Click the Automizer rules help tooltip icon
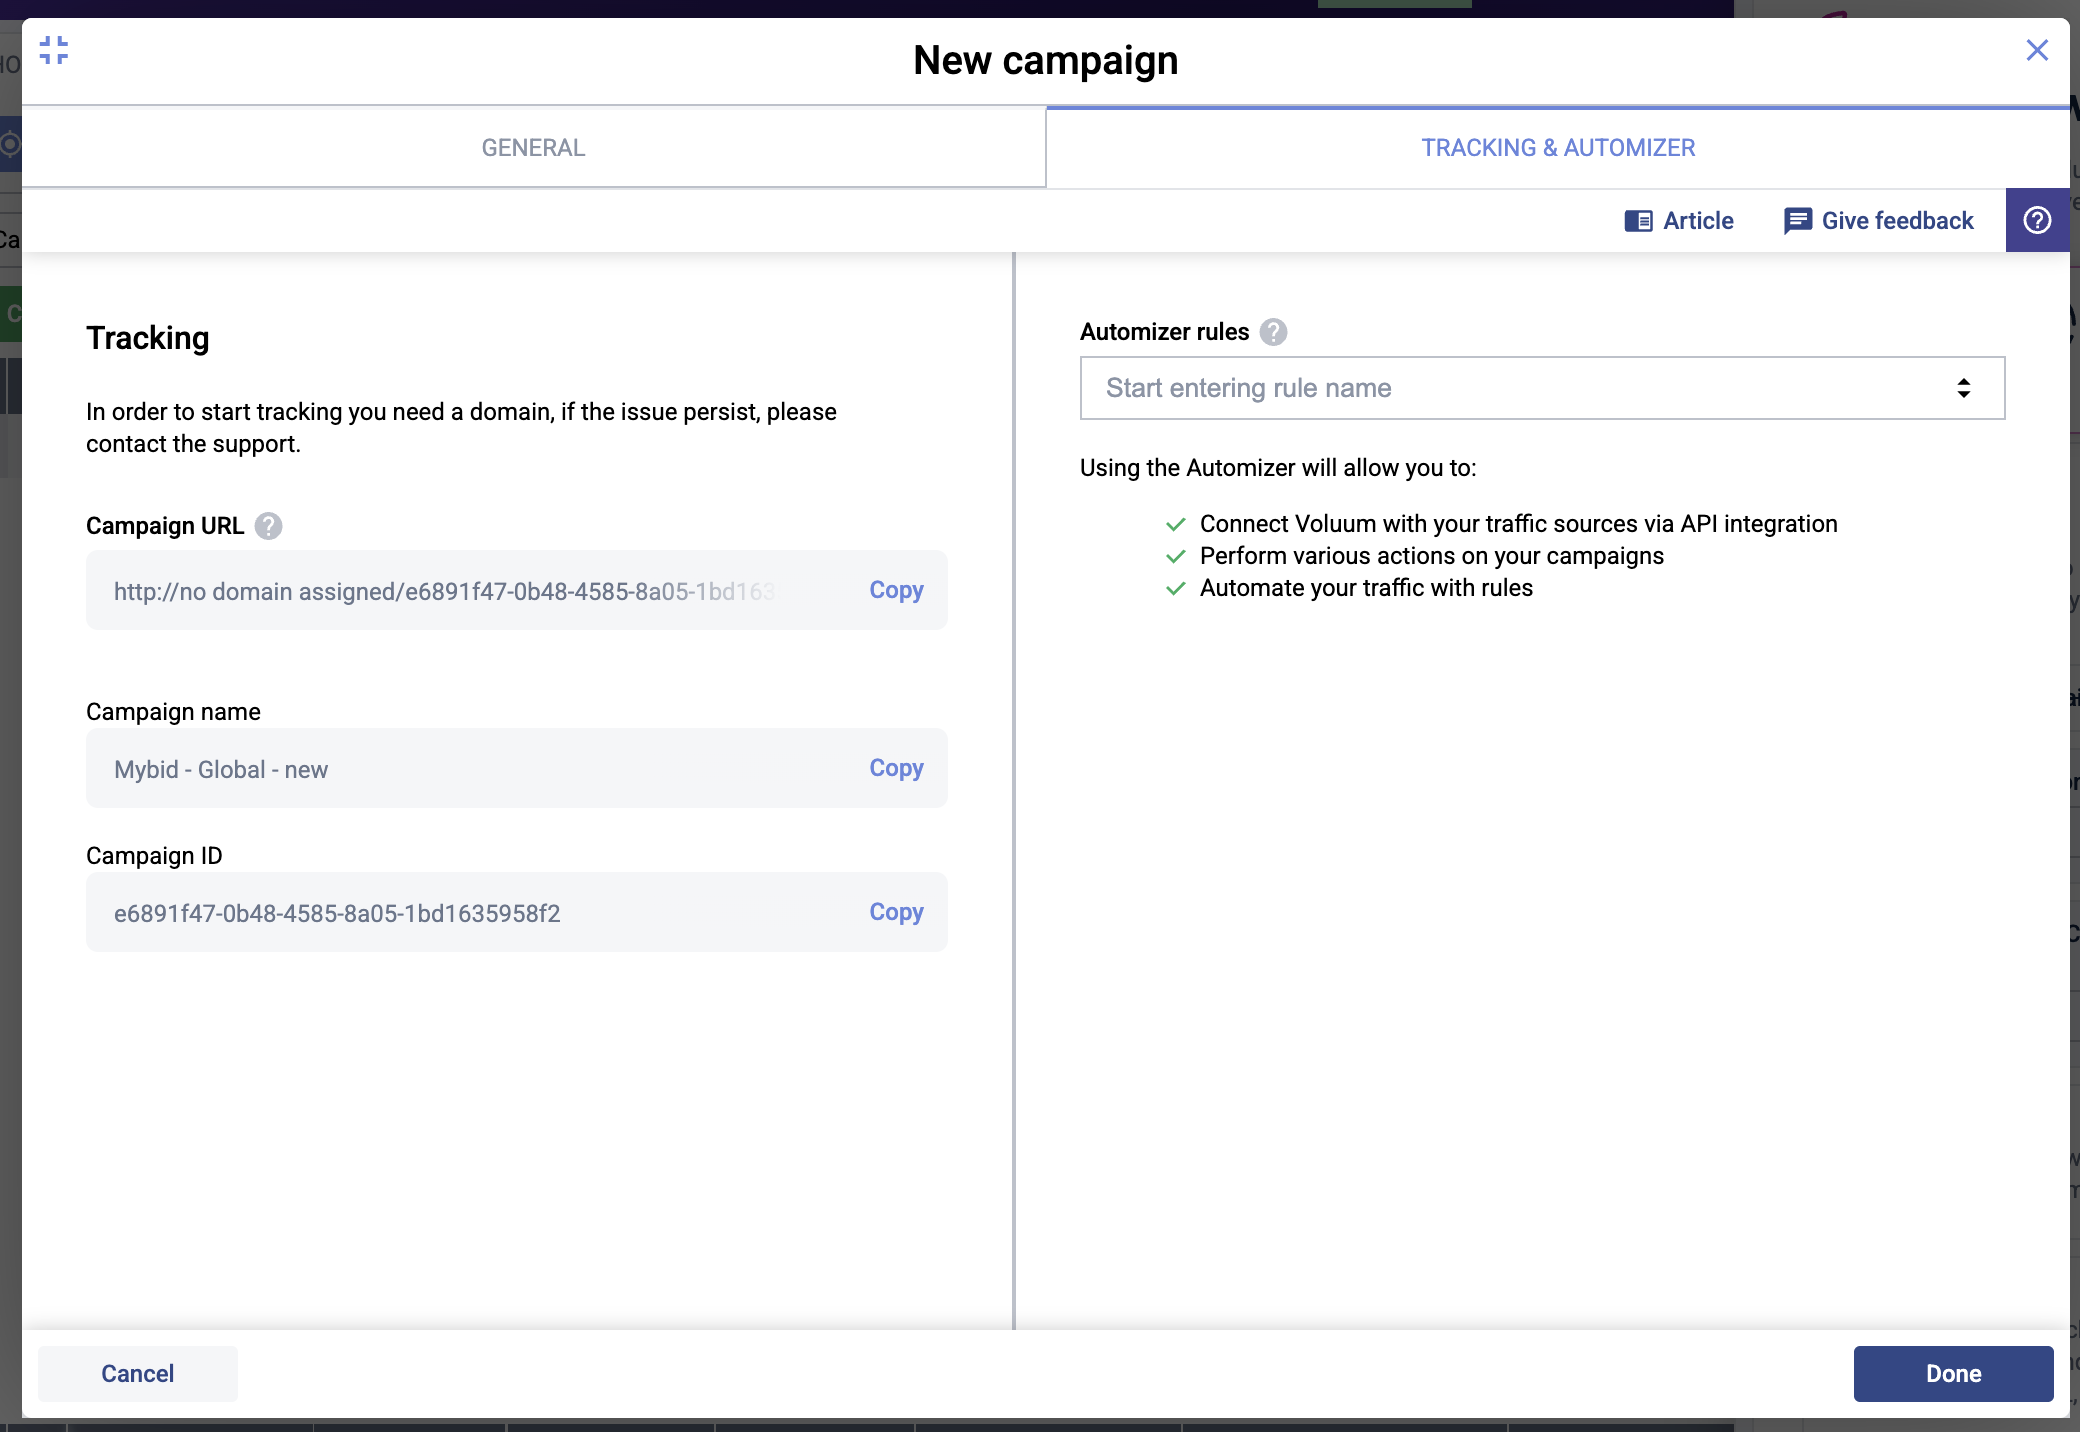The width and height of the screenshot is (2080, 1432). [x=1273, y=332]
